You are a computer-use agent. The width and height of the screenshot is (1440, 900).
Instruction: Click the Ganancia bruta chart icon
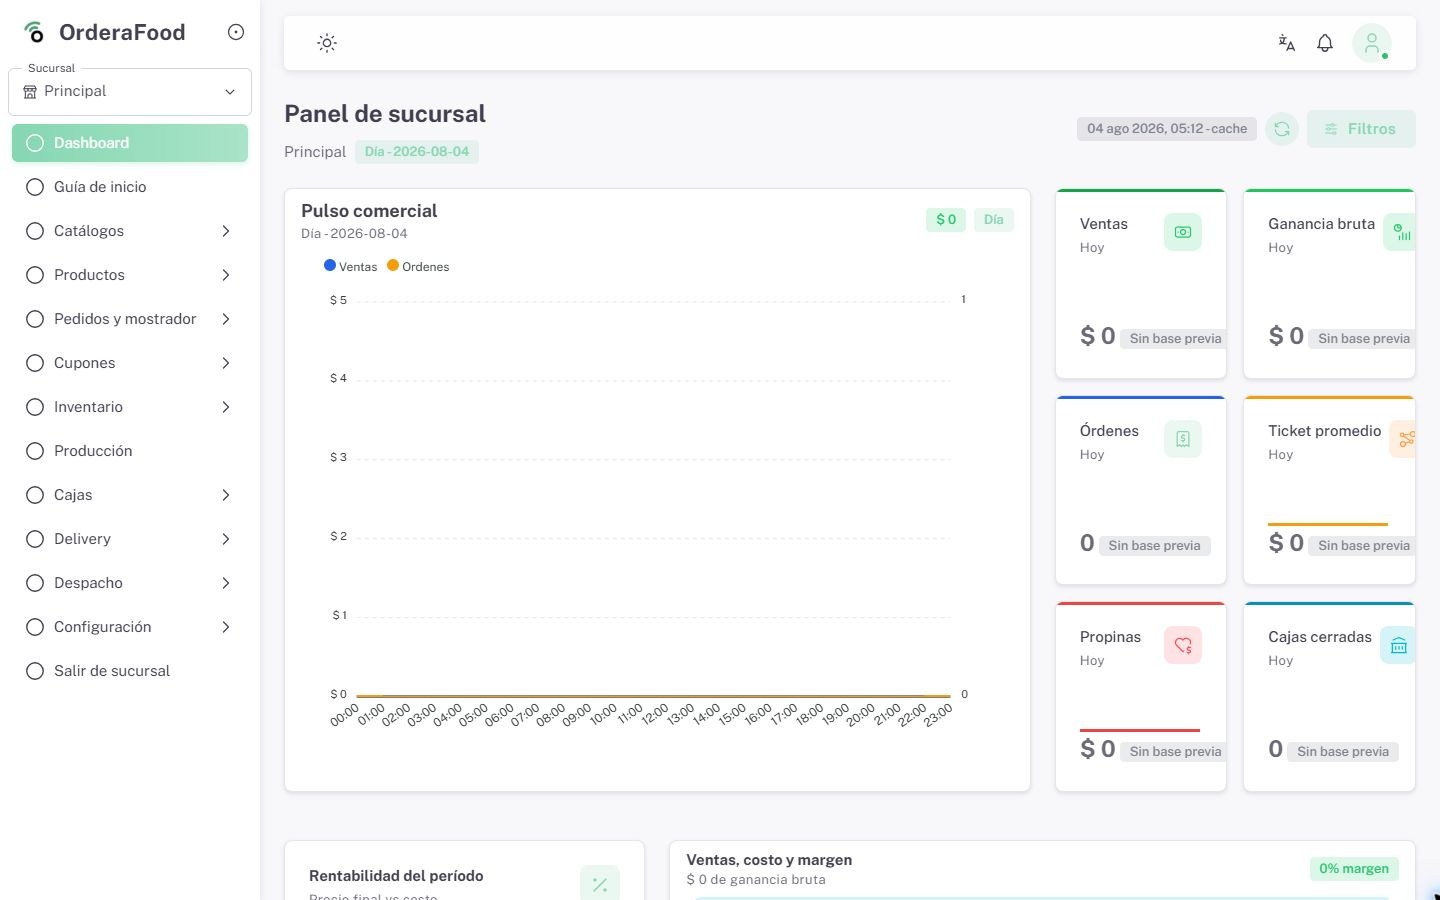point(1400,232)
